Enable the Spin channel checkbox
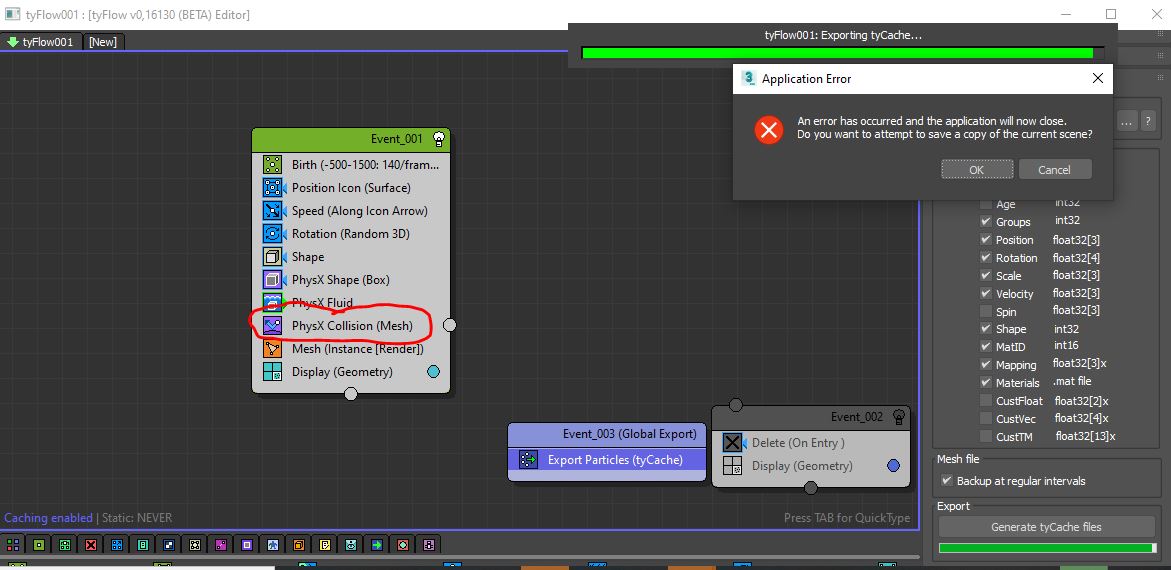1171x570 pixels. (986, 312)
